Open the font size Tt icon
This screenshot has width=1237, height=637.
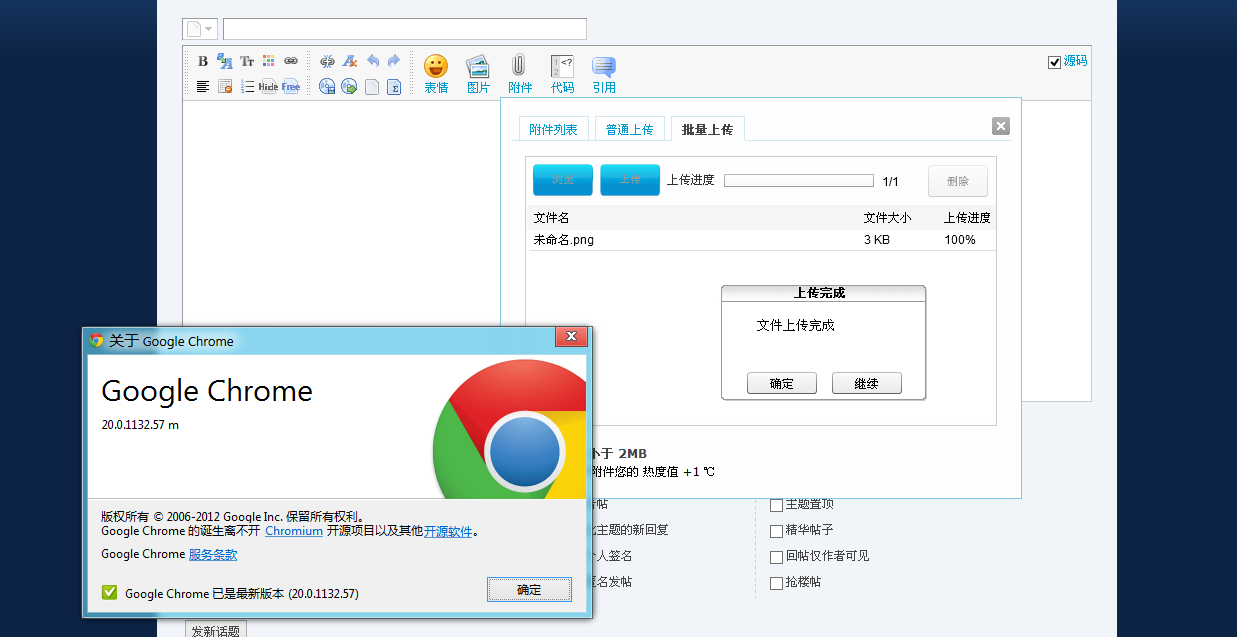247,61
